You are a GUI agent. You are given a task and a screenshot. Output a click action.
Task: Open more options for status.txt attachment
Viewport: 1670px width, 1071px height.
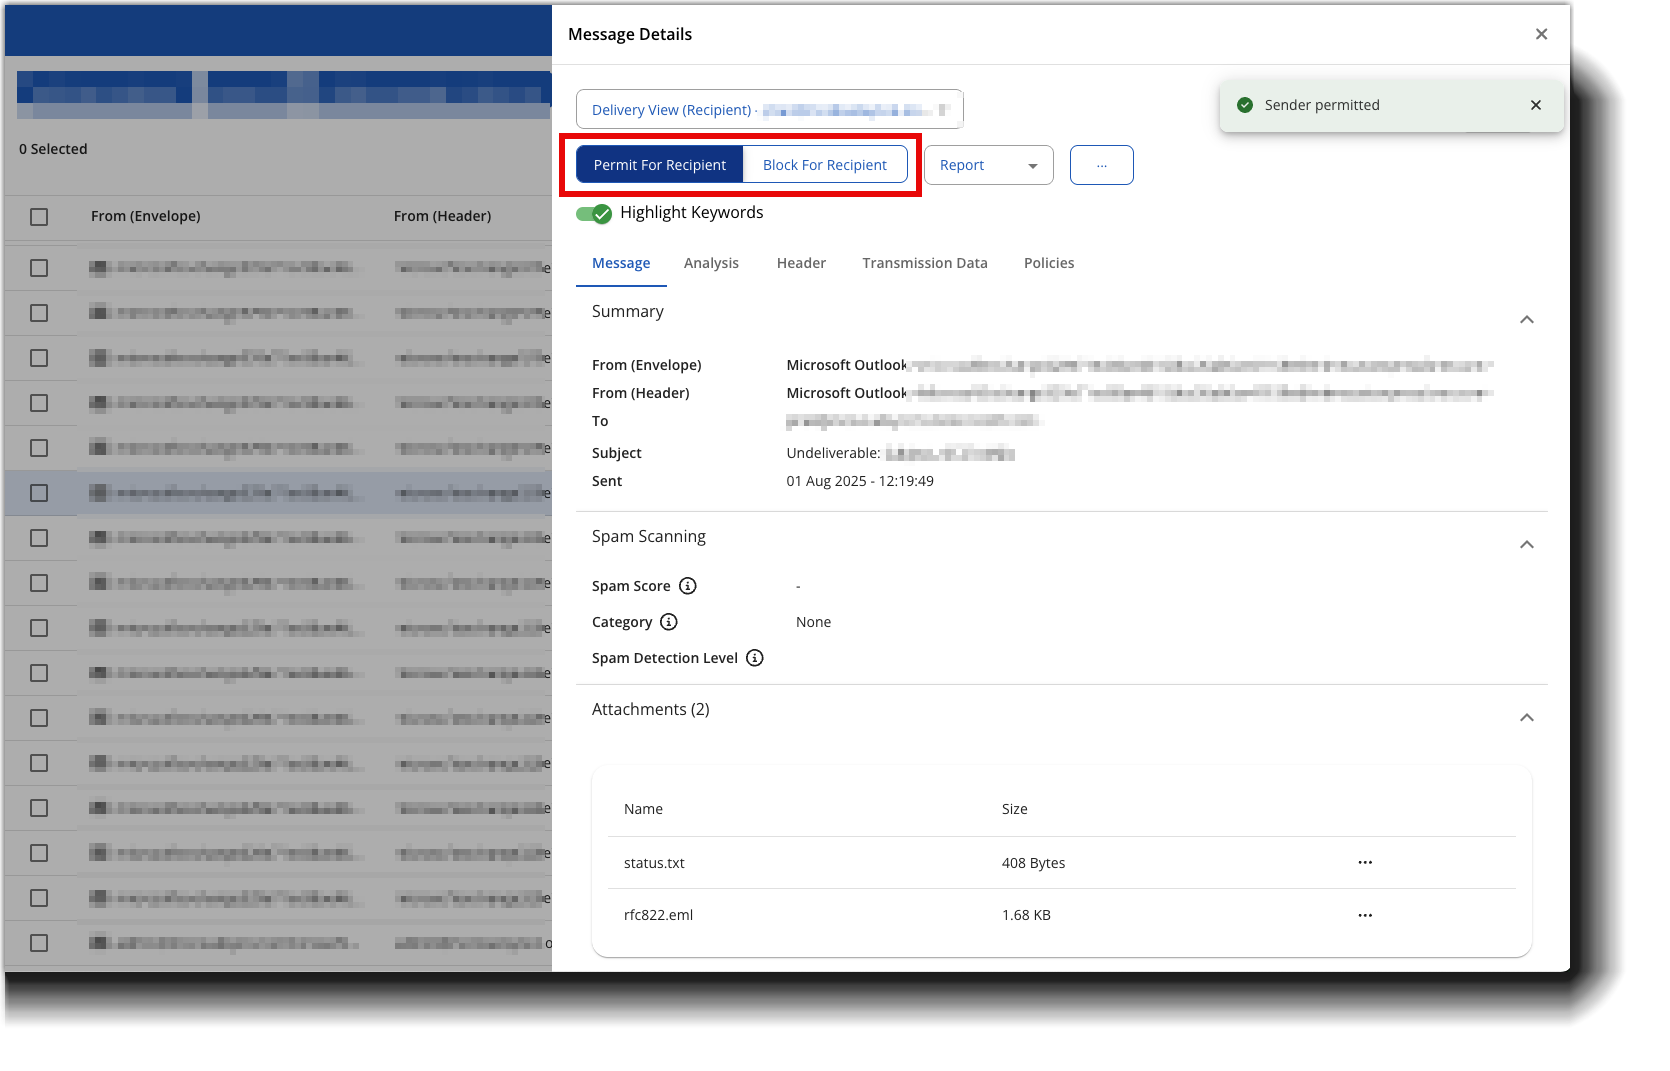click(1365, 863)
